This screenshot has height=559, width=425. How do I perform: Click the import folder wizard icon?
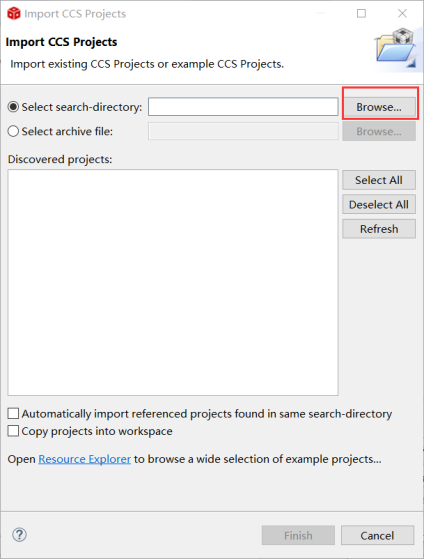tap(395, 47)
